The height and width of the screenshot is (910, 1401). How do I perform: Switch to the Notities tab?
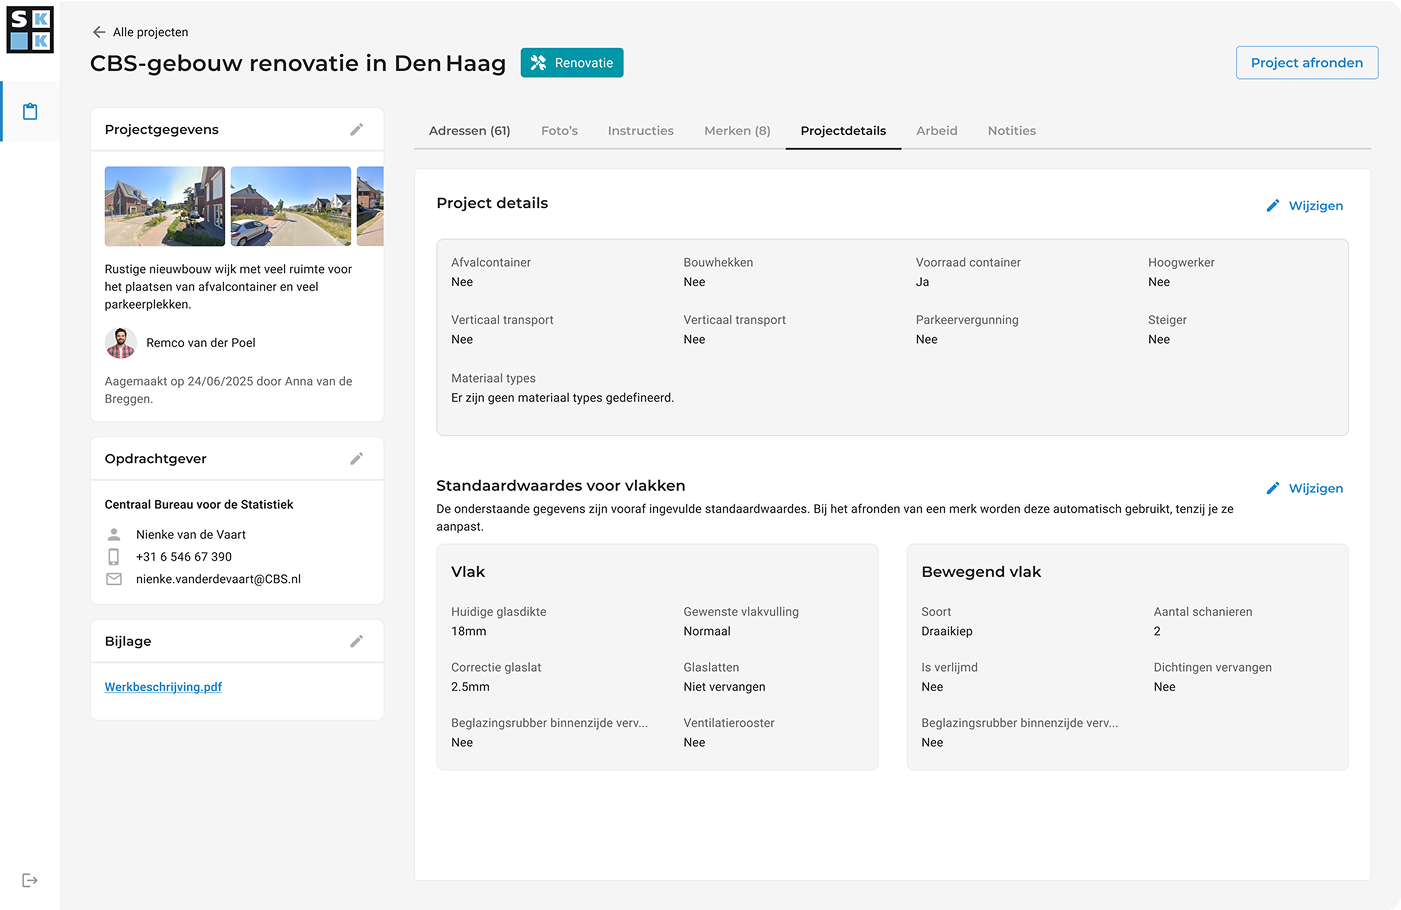coord(1011,131)
